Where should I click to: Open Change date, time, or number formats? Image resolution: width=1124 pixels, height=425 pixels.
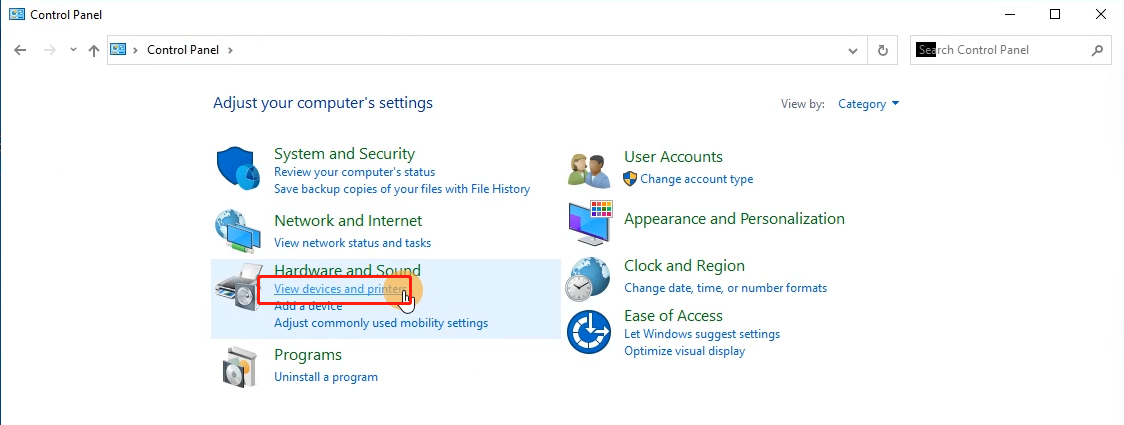pyautogui.click(x=725, y=288)
